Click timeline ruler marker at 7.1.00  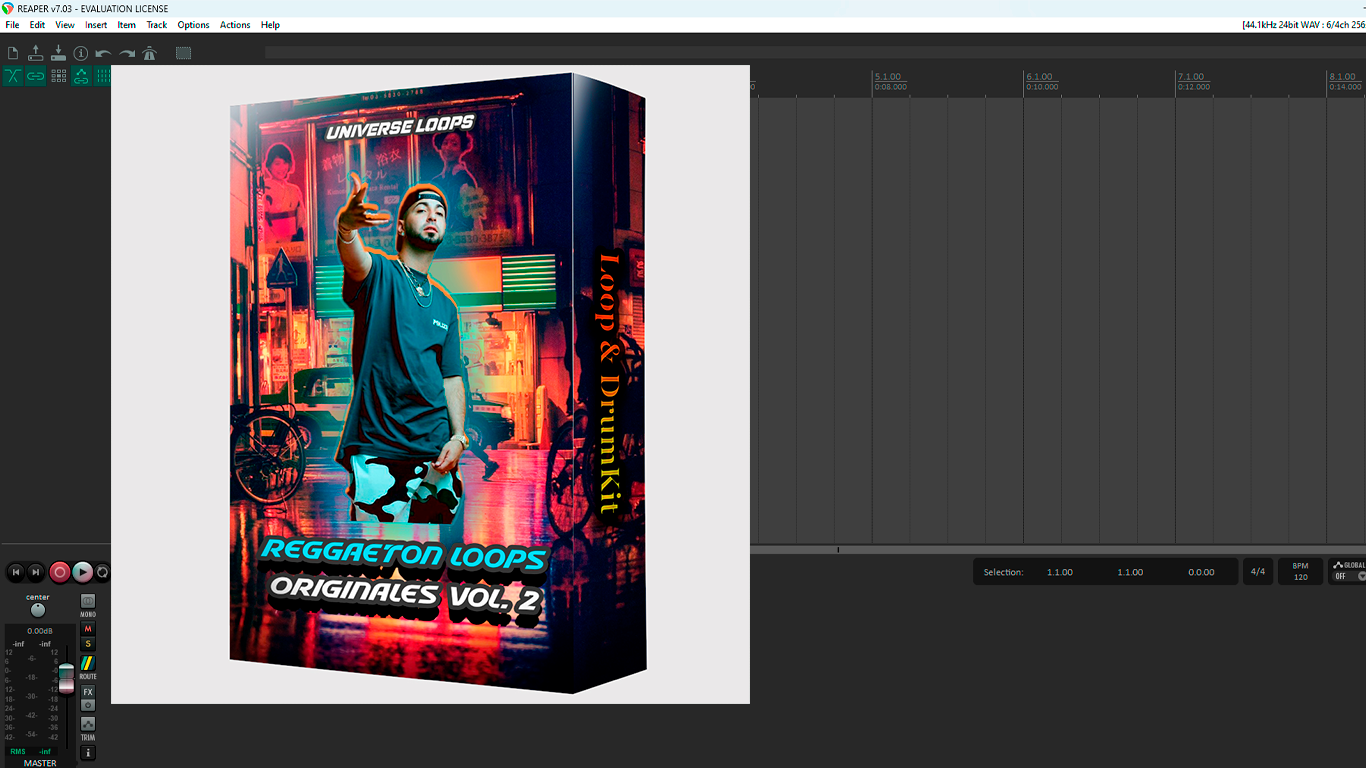click(x=1192, y=77)
